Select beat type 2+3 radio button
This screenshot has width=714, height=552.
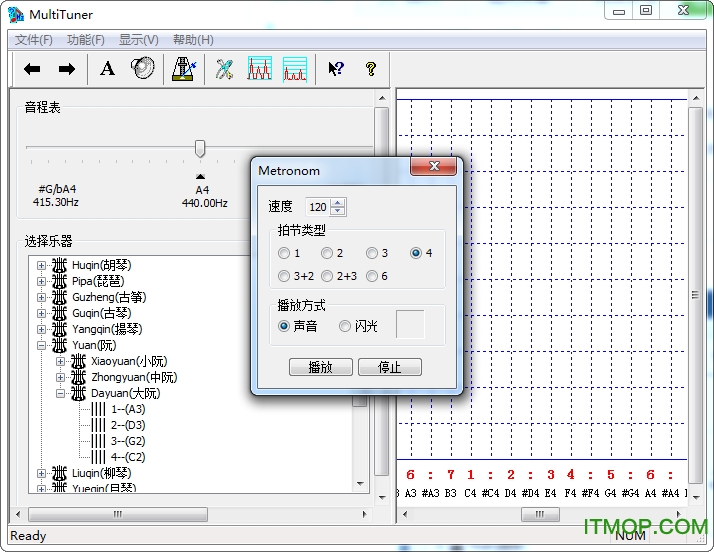coord(326,276)
